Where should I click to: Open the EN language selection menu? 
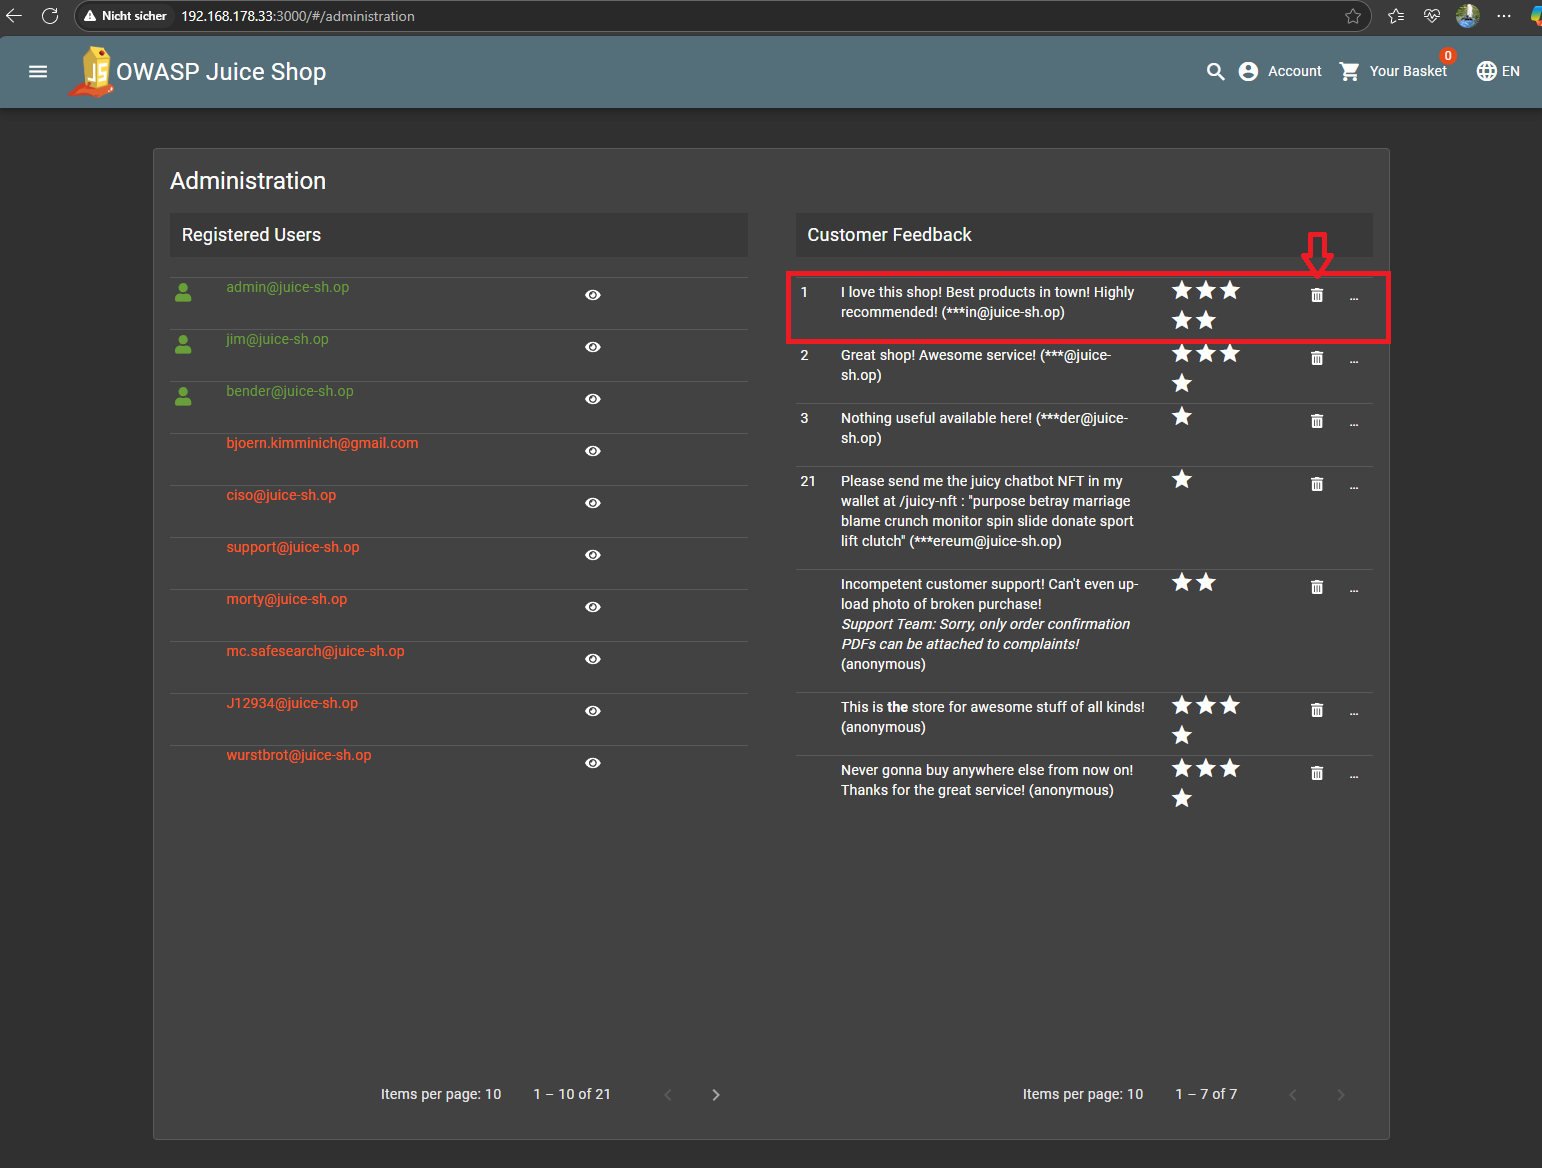pyautogui.click(x=1497, y=71)
